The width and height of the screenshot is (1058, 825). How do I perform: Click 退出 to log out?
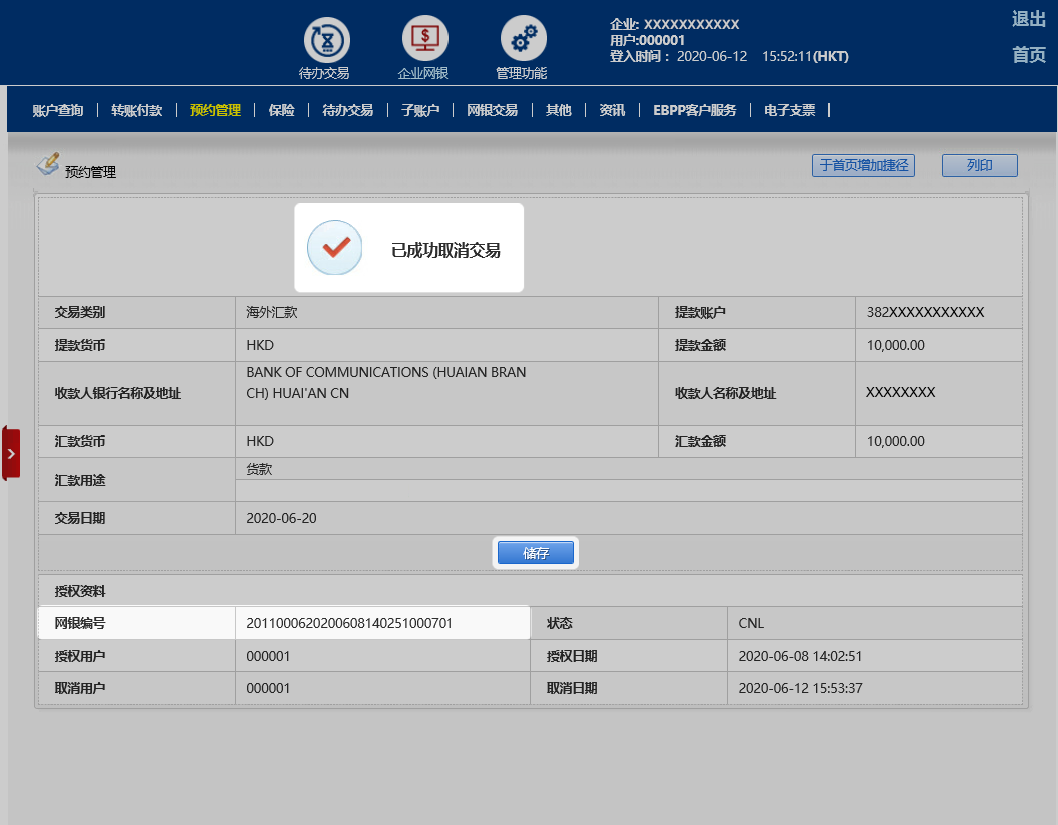coord(1028,19)
